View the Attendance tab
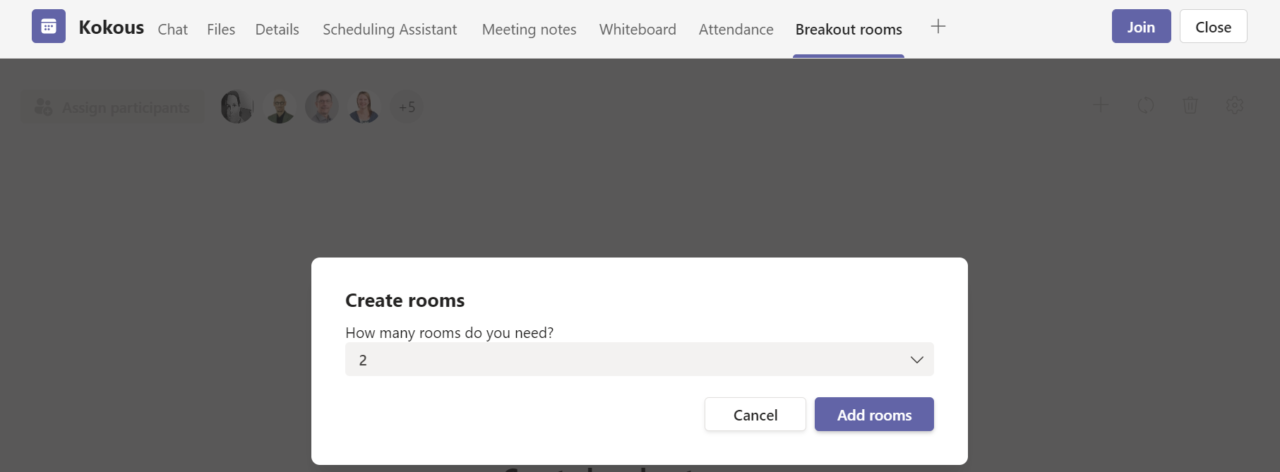The height and width of the screenshot is (472, 1280). tap(736, 29)
